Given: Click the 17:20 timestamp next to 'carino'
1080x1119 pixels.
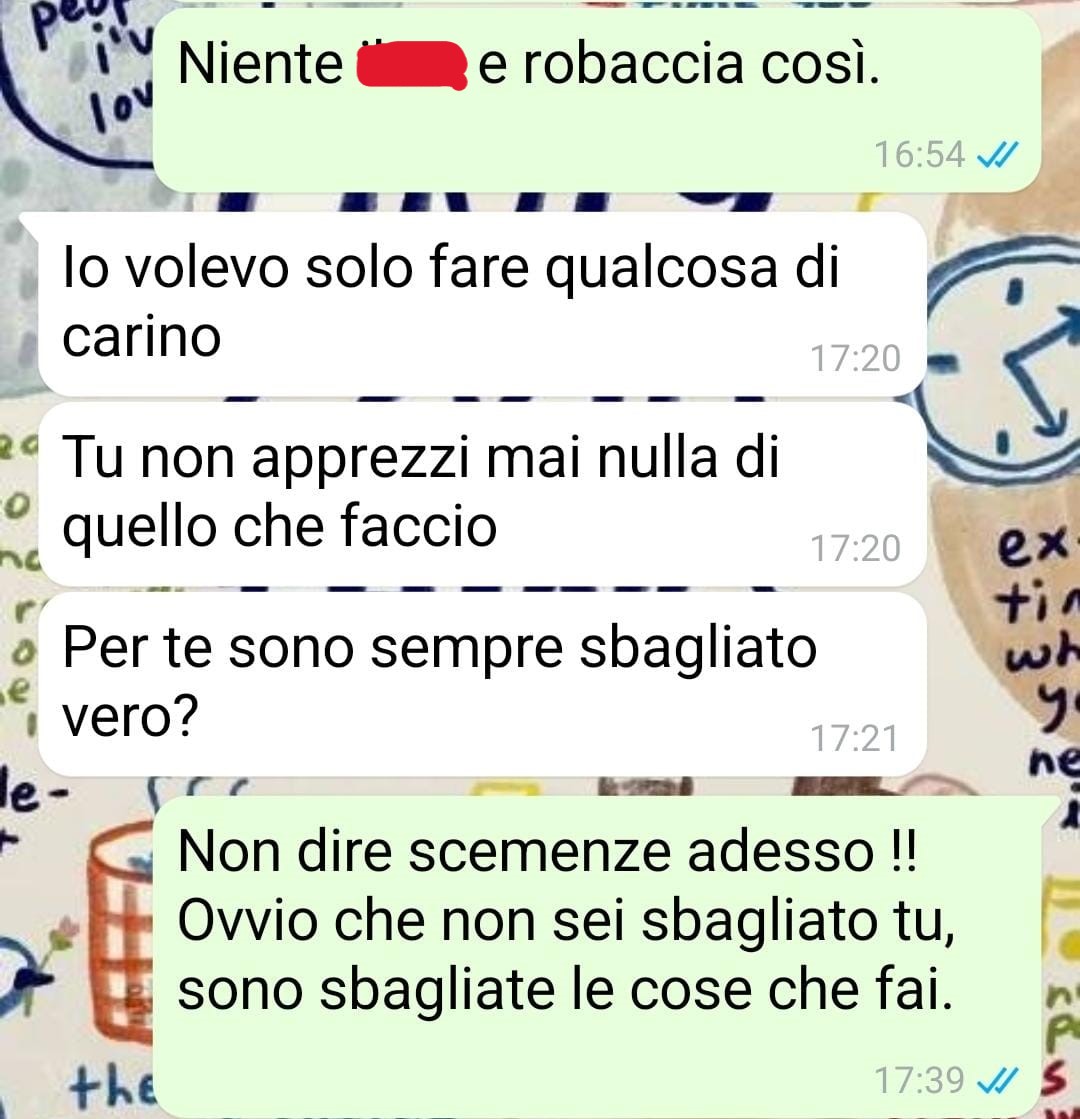Looking at the screenshot, I should (855, 358).
